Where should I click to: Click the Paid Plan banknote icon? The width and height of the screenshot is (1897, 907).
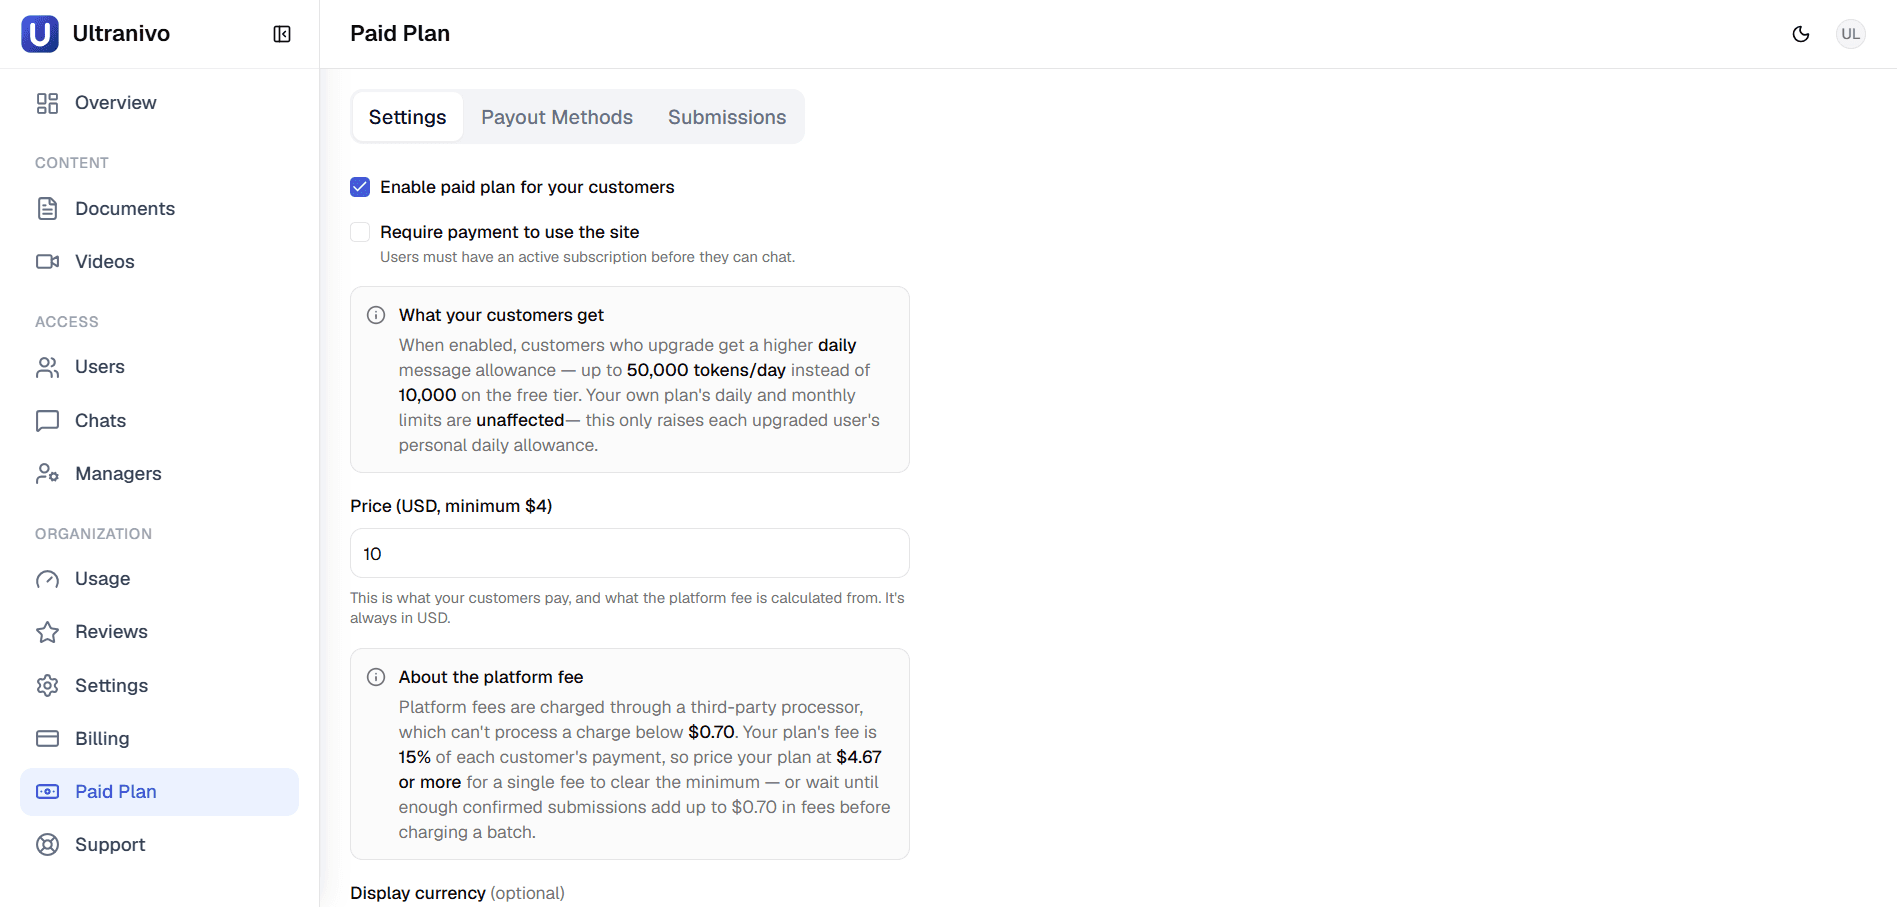47,791
